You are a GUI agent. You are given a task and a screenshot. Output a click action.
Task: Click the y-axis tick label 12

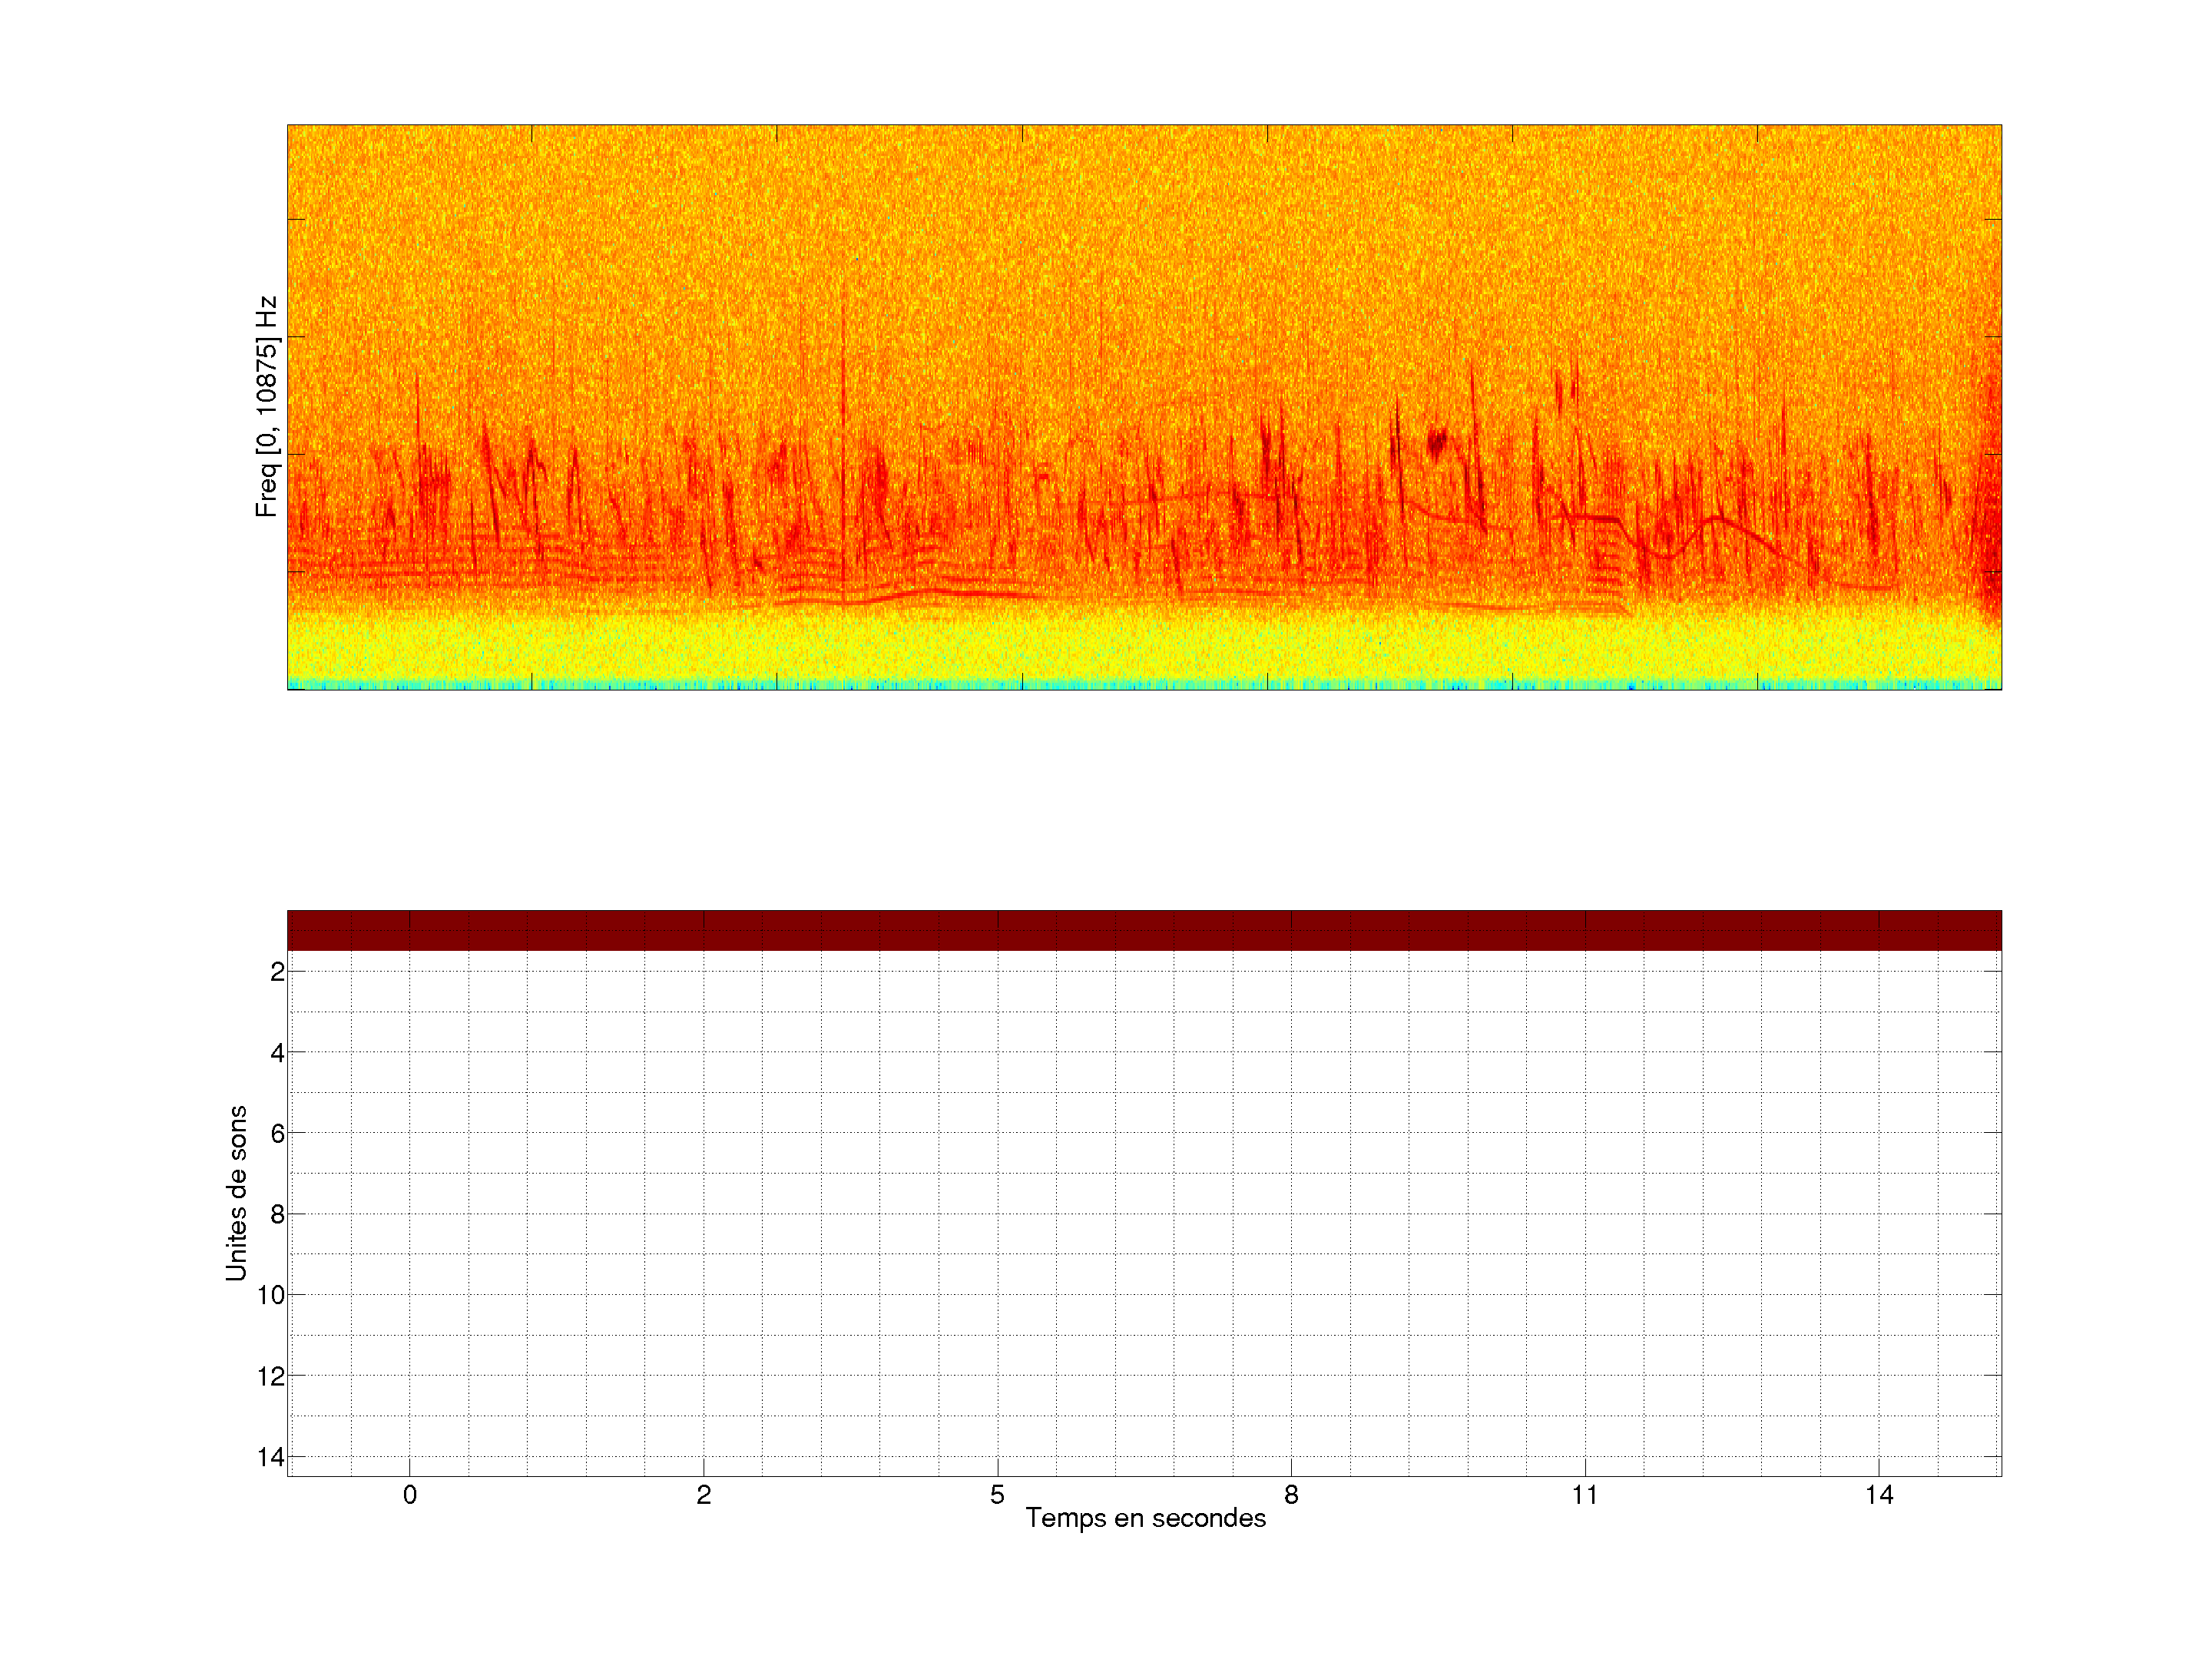click(271, 1377)
